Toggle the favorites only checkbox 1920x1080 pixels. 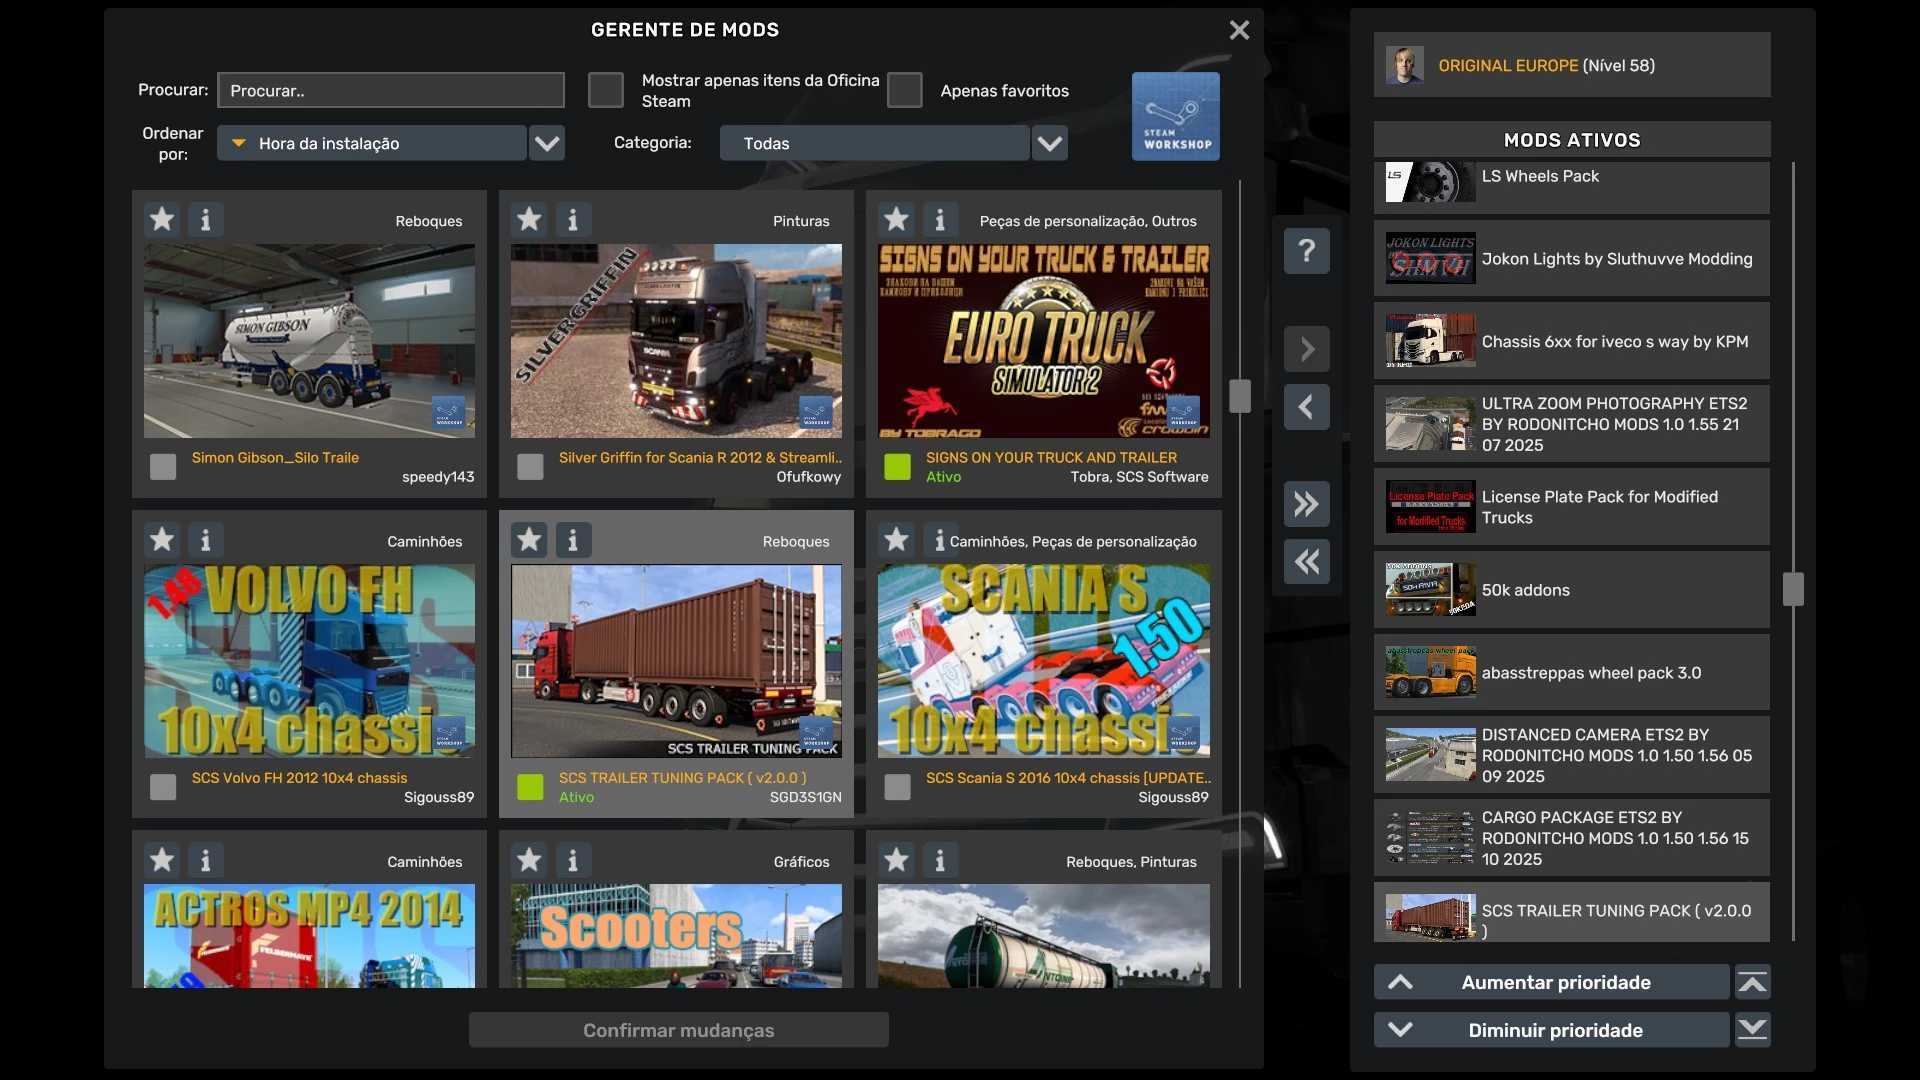pyautogui.click(x=905, y=90)
